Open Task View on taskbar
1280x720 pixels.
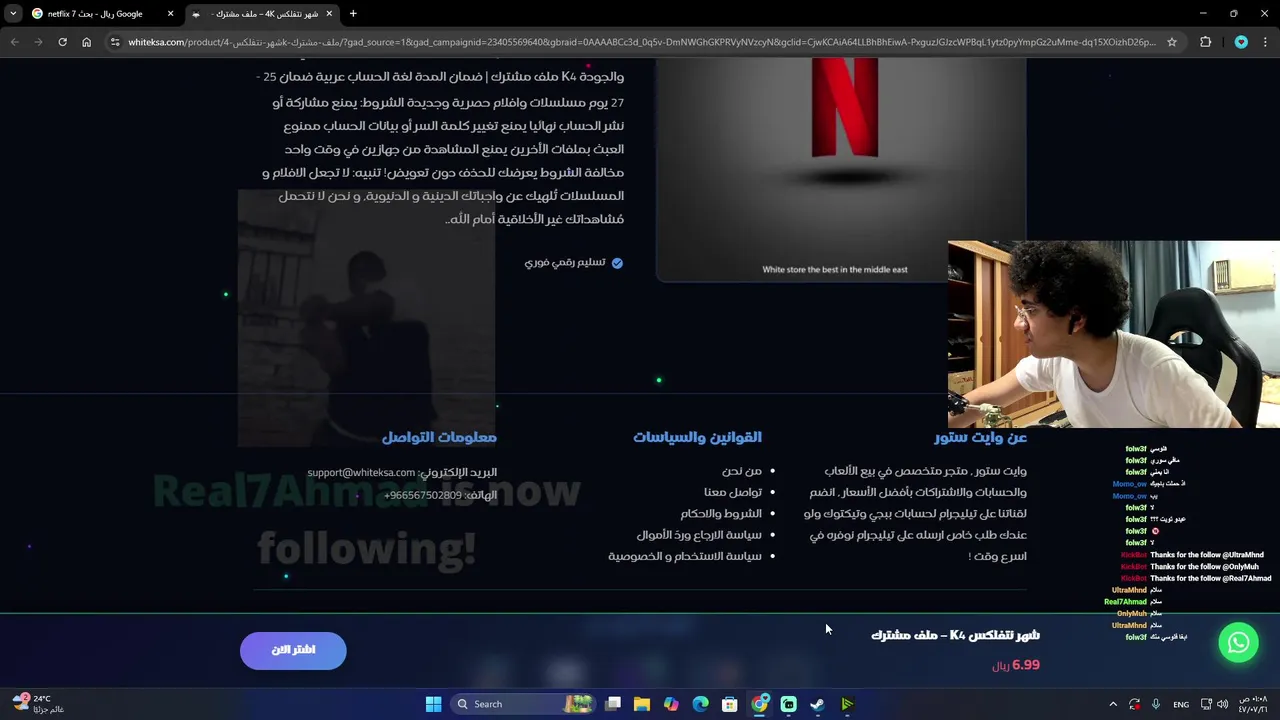click(x=613, y=704)
